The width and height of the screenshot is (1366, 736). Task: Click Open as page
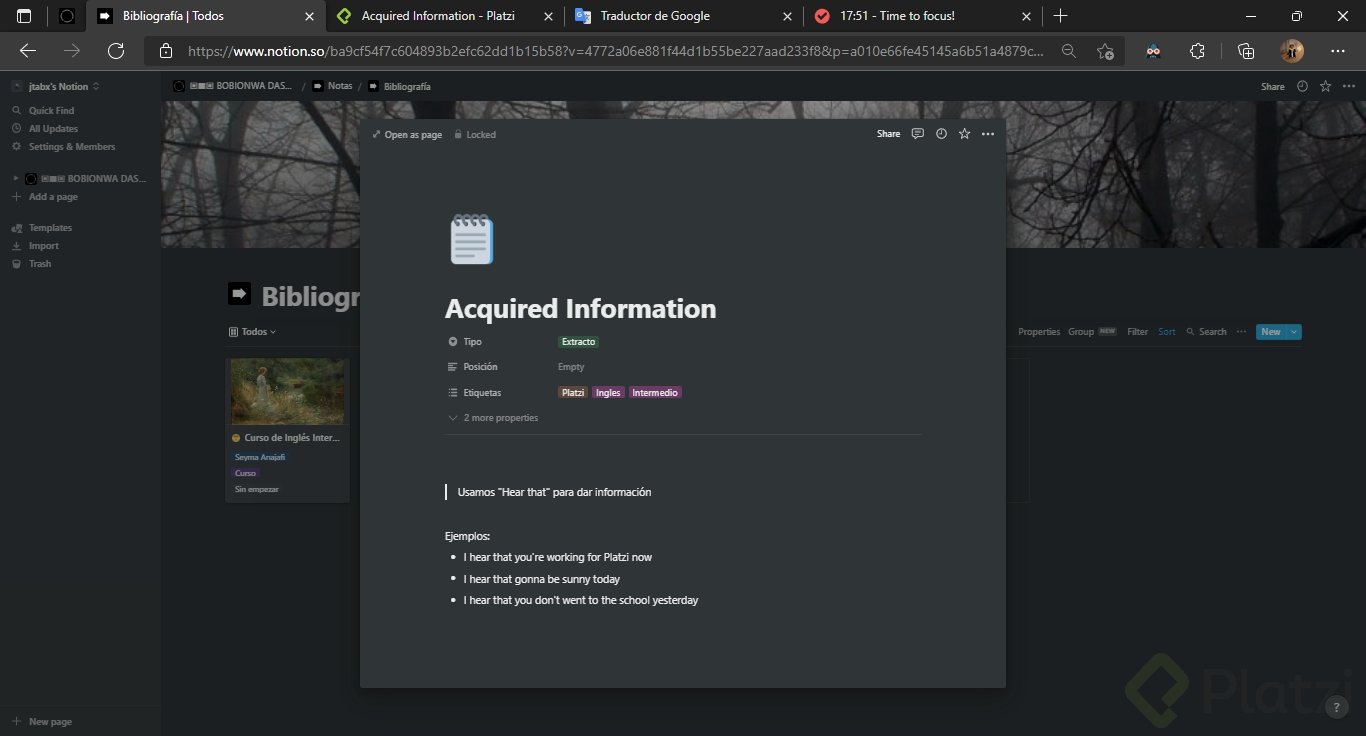(407, 133)
